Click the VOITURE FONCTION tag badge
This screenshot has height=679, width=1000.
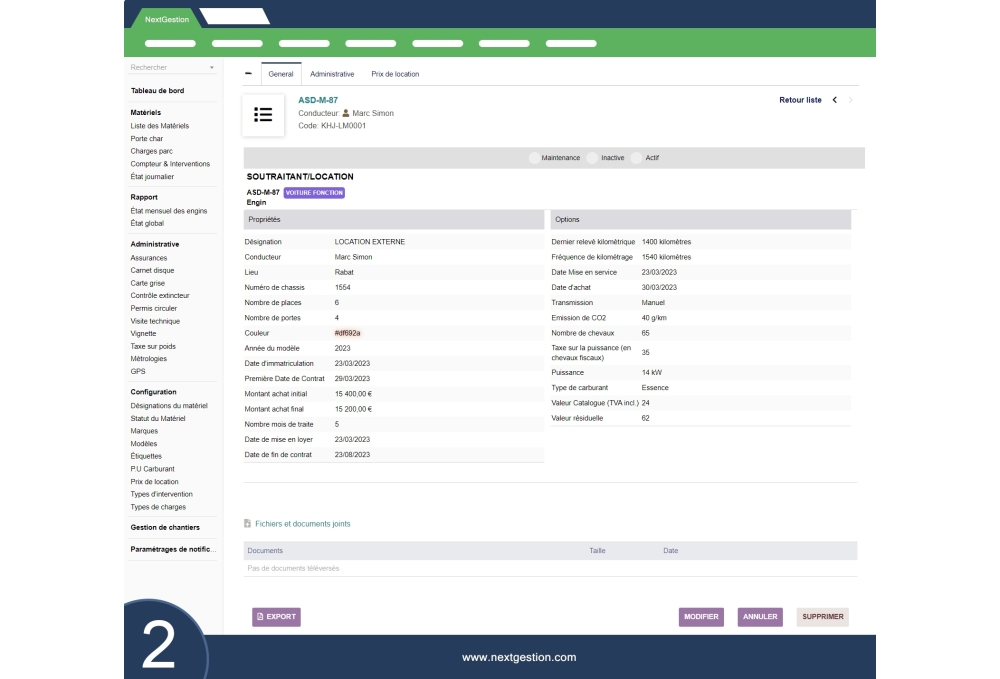tap(314, 193)
